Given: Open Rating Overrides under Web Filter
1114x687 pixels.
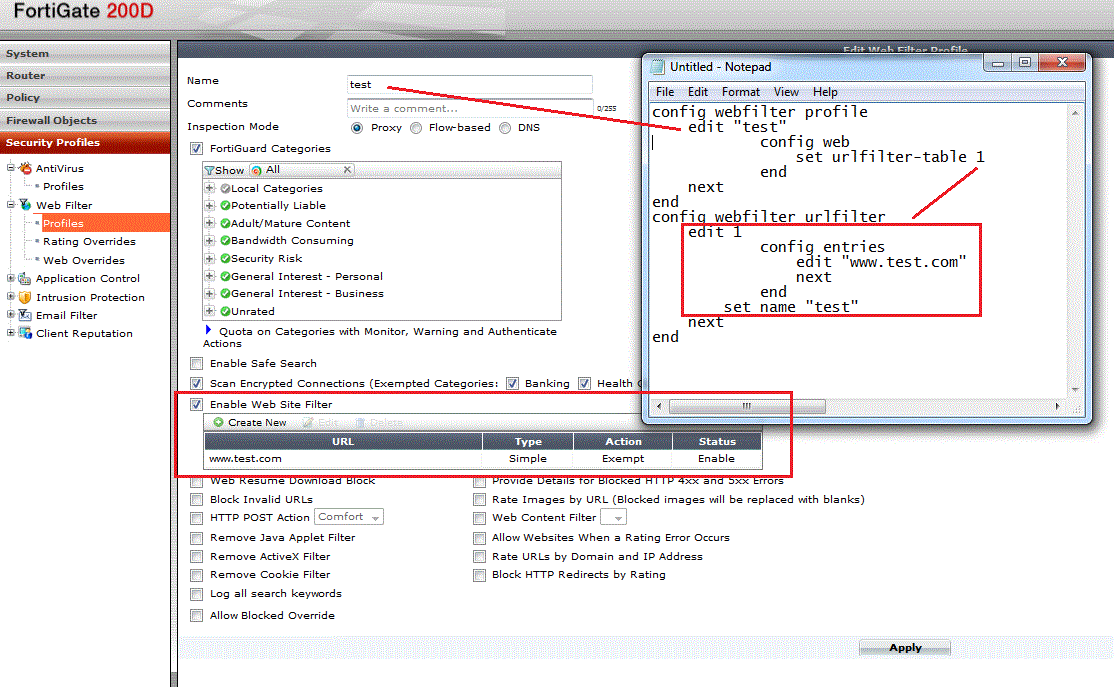Looking at the screenshot, I should point(89,242).
